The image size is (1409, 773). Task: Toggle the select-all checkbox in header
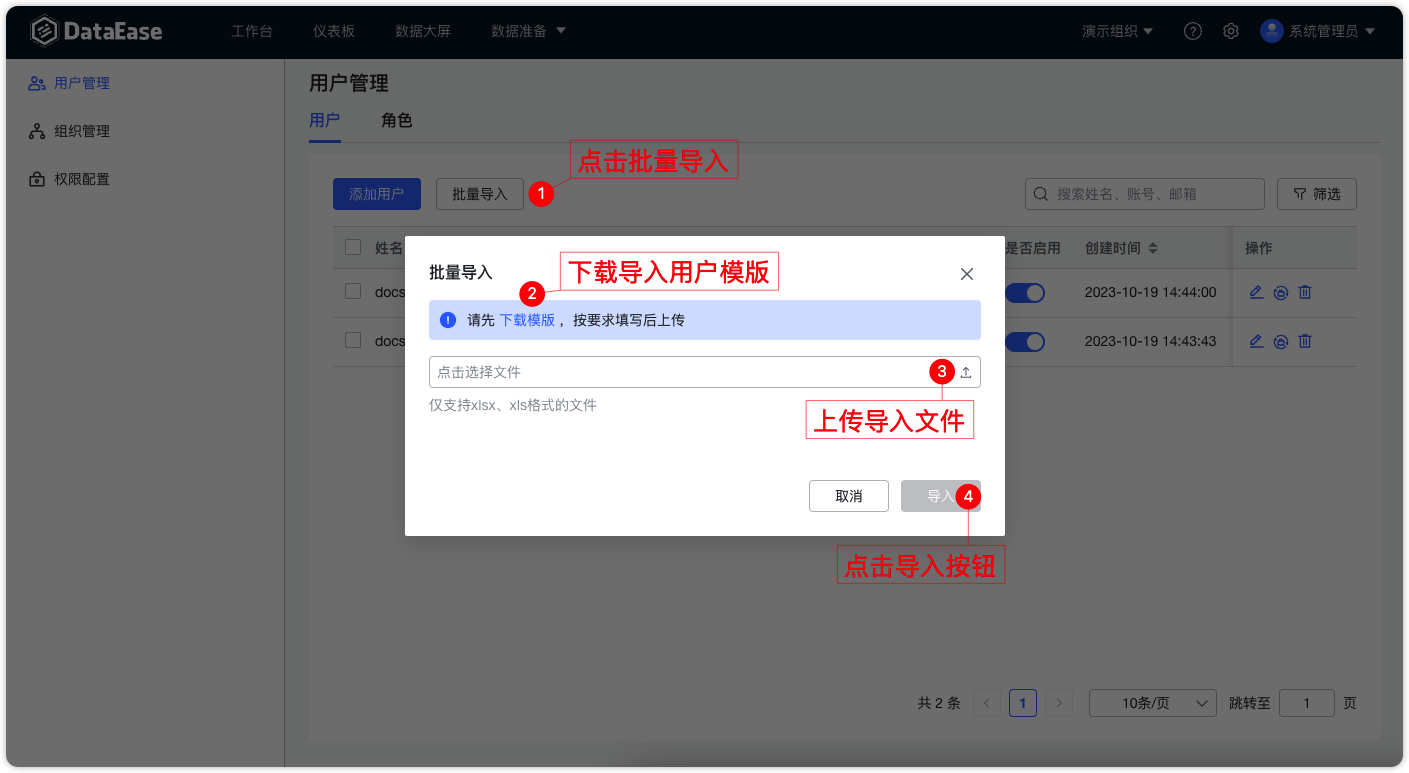coord(353,248)
